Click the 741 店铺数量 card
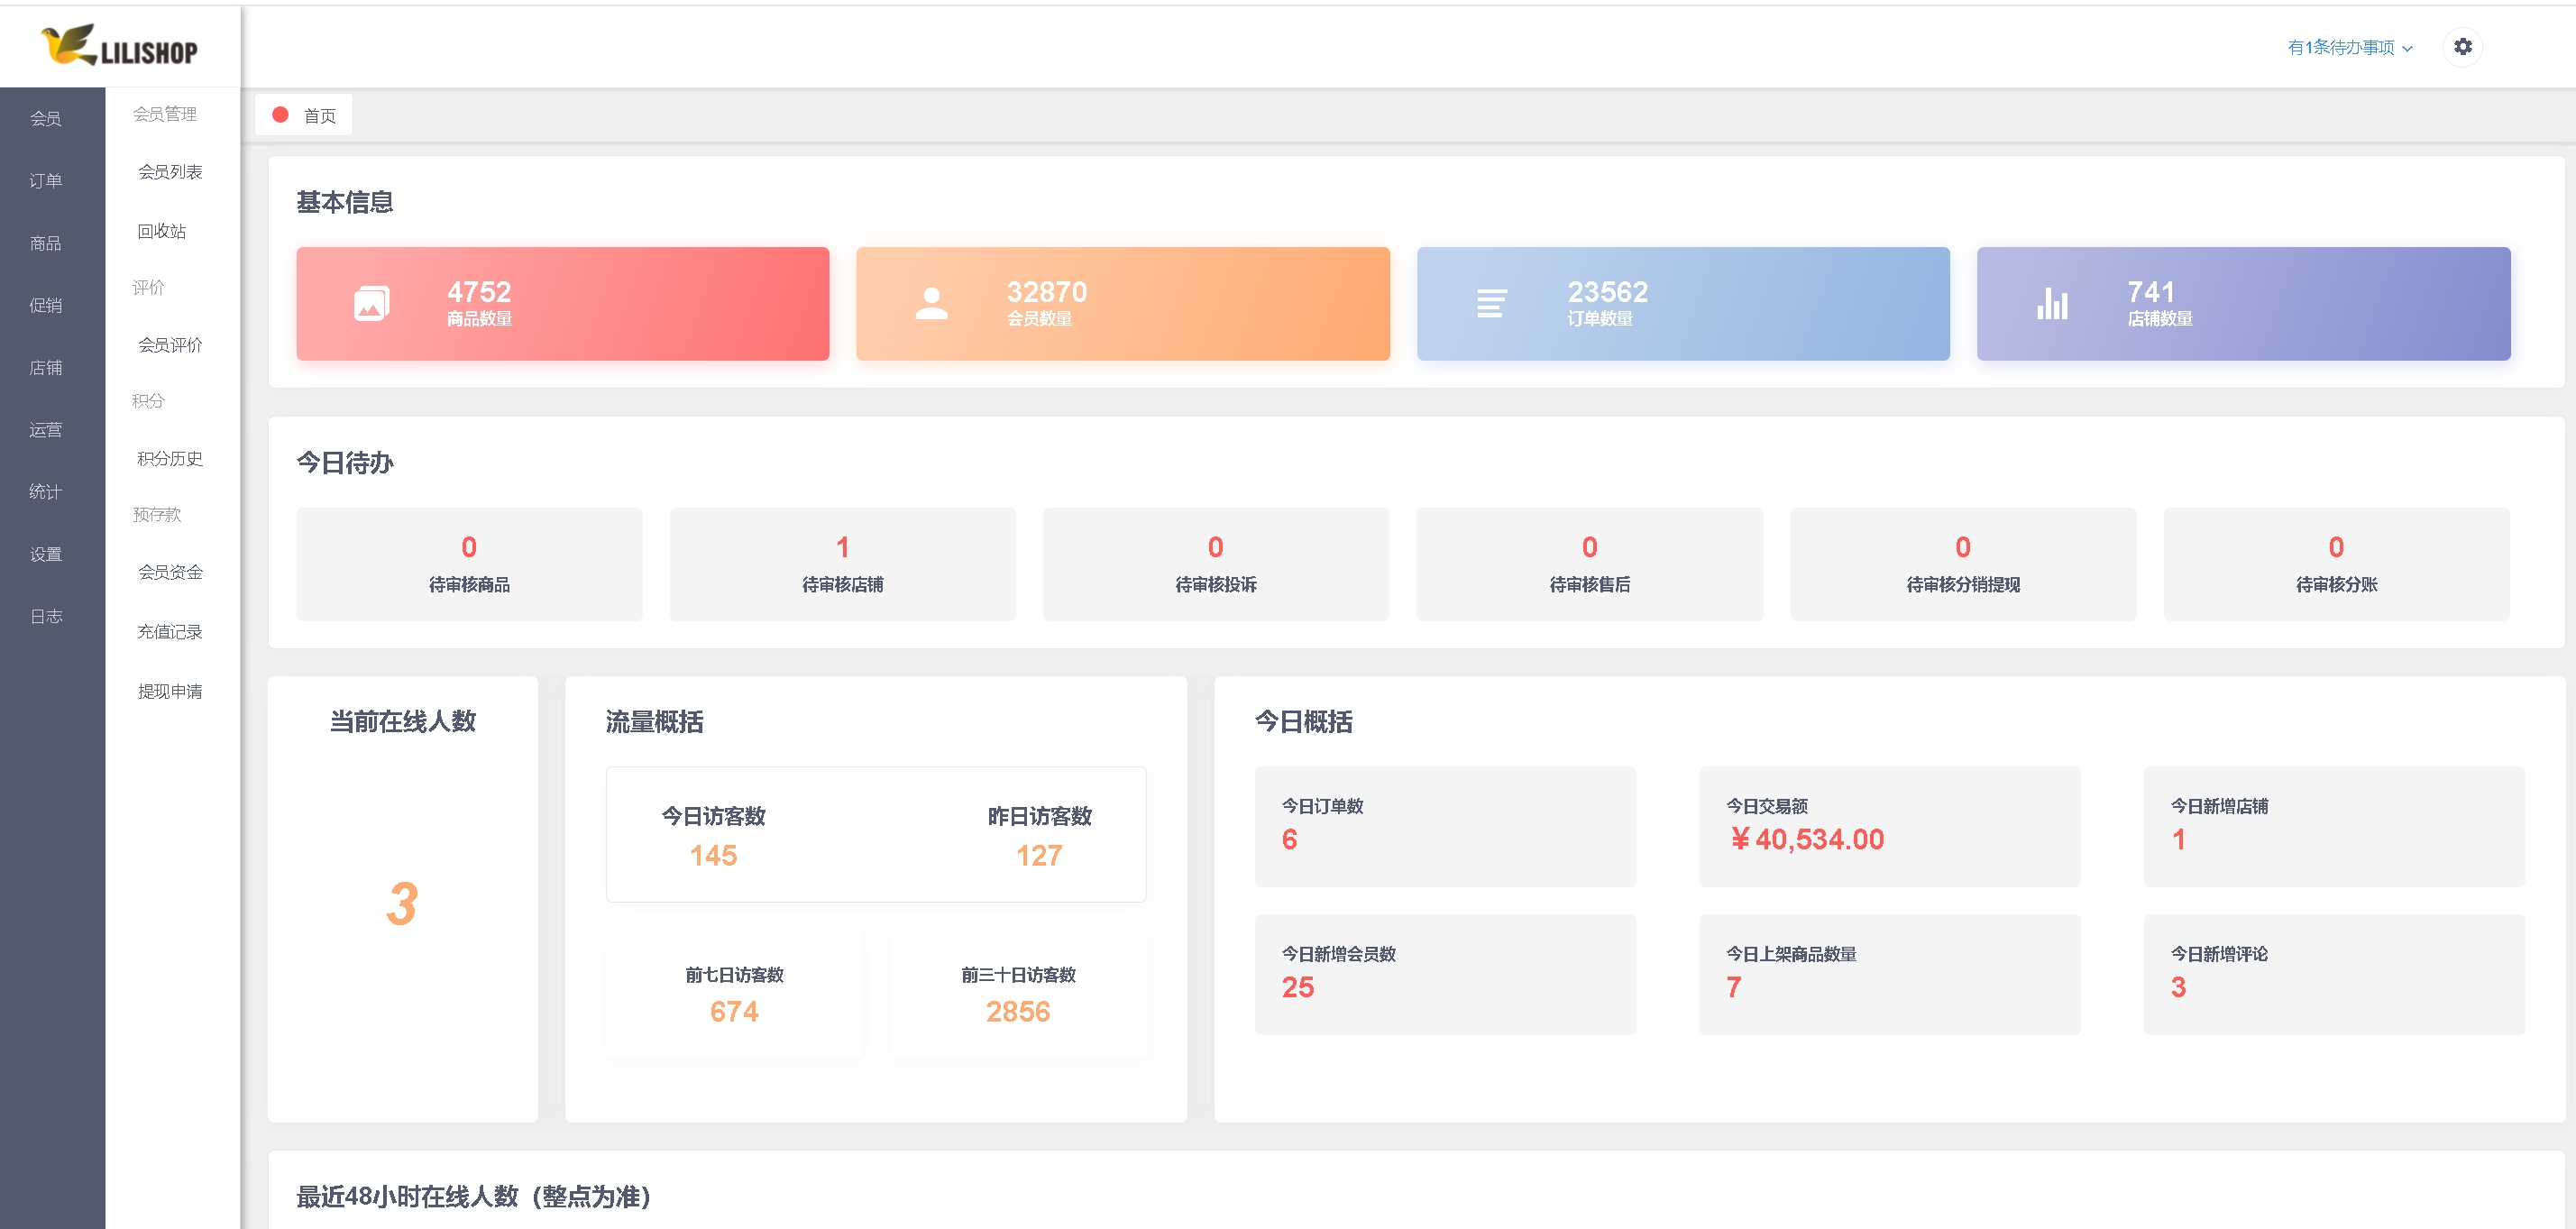Screen dimensions: 2576x1229 [2243, 303]
